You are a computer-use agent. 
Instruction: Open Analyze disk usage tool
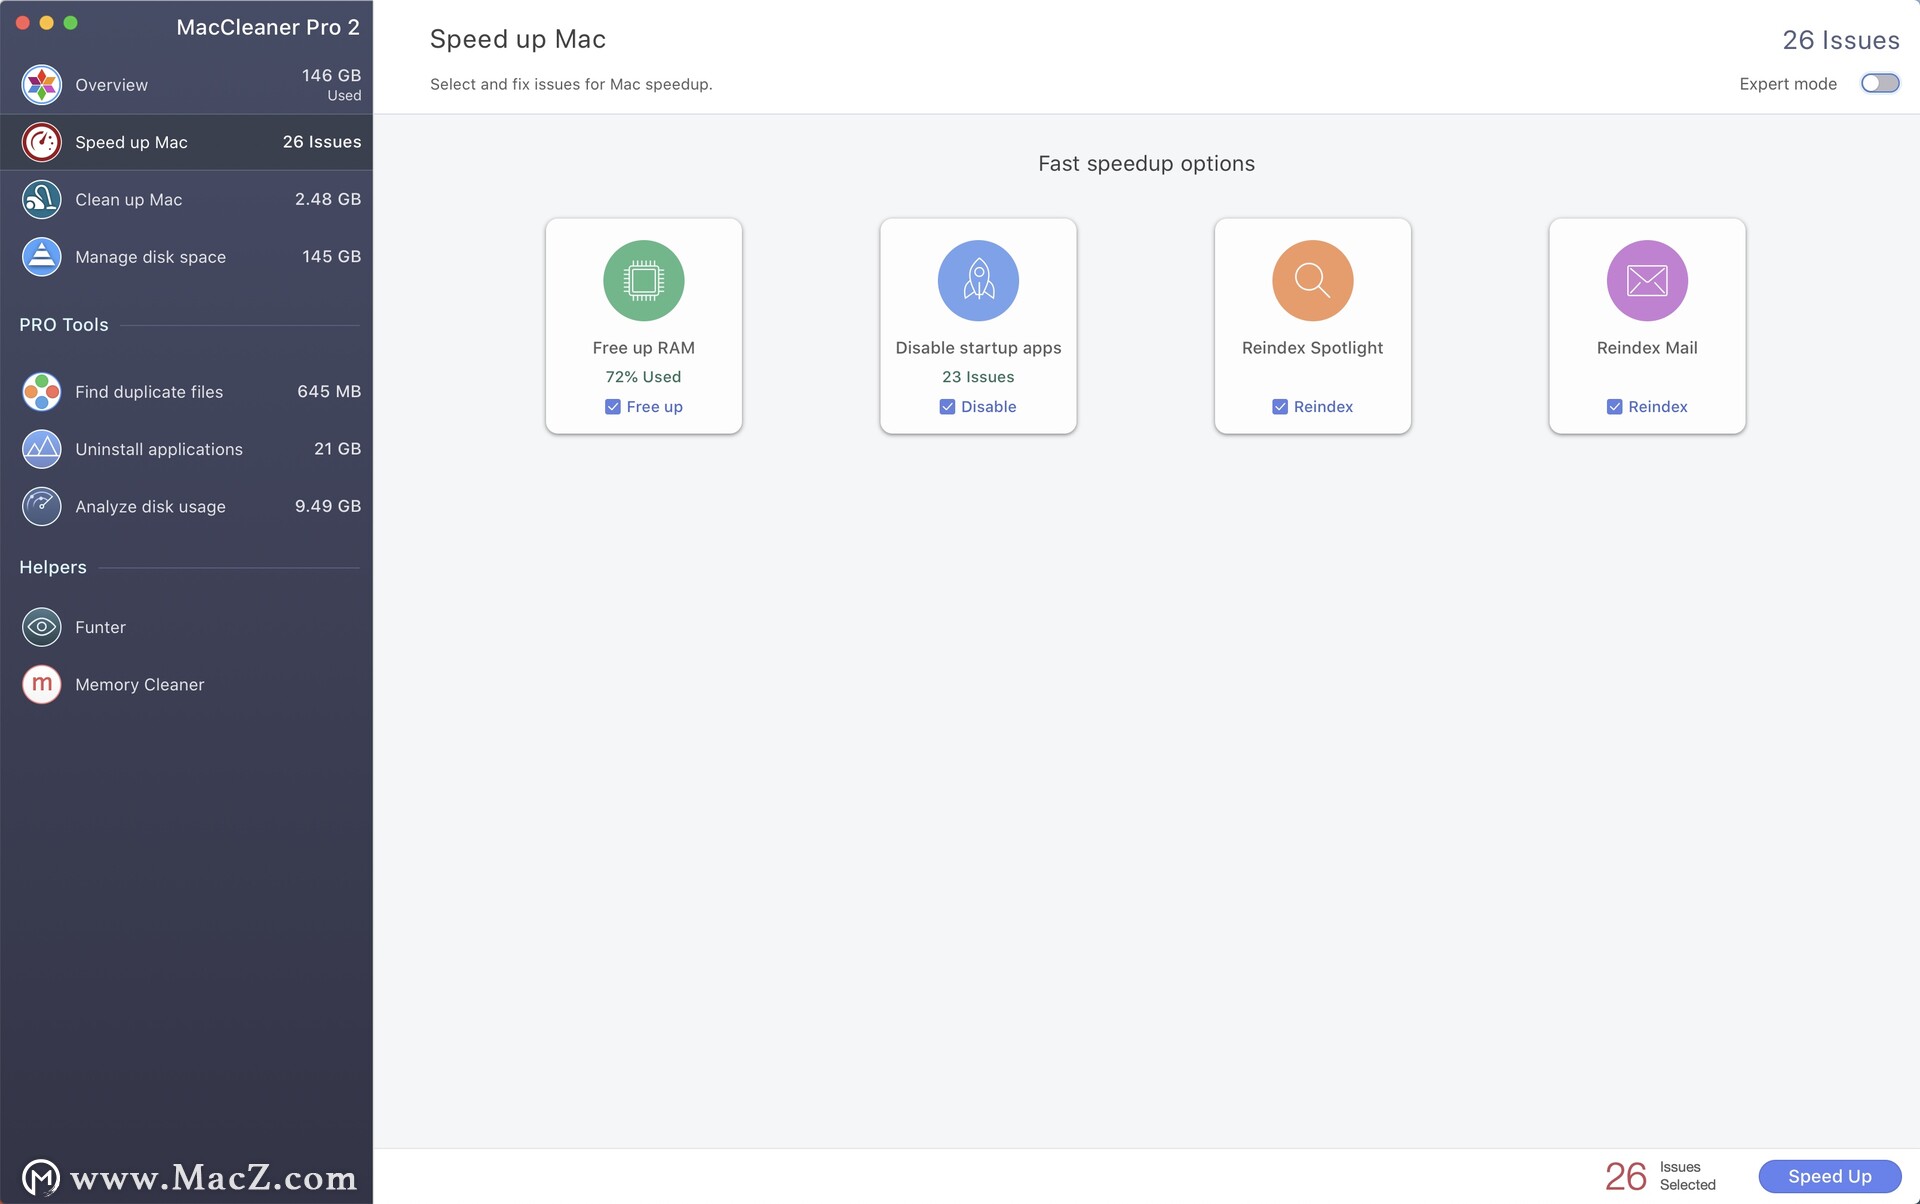pos(186,507)
